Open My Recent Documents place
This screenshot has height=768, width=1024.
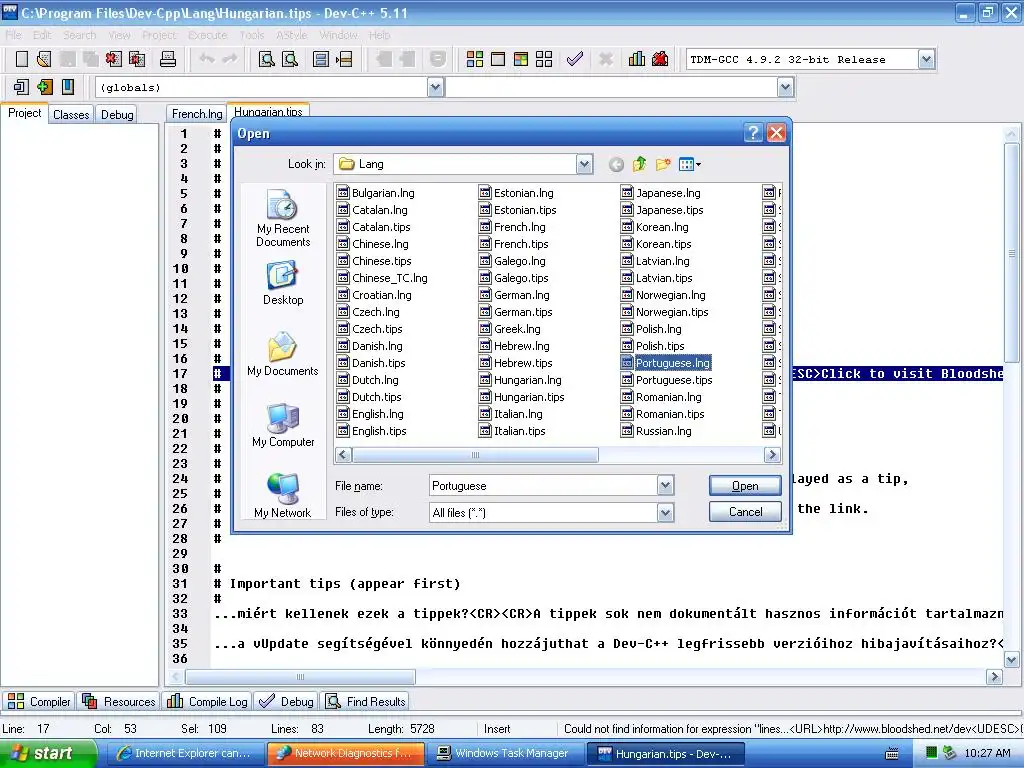283,218
